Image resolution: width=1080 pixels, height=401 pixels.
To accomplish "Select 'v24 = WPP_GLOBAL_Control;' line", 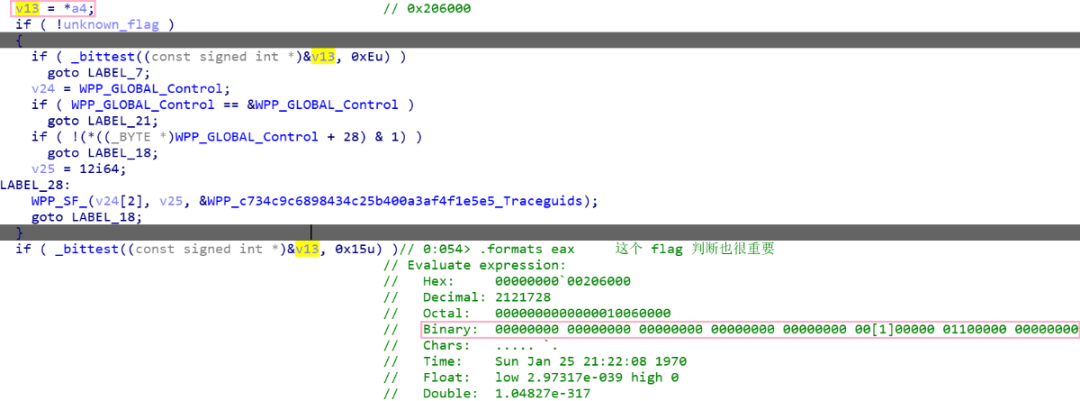I will click(130, 89).
